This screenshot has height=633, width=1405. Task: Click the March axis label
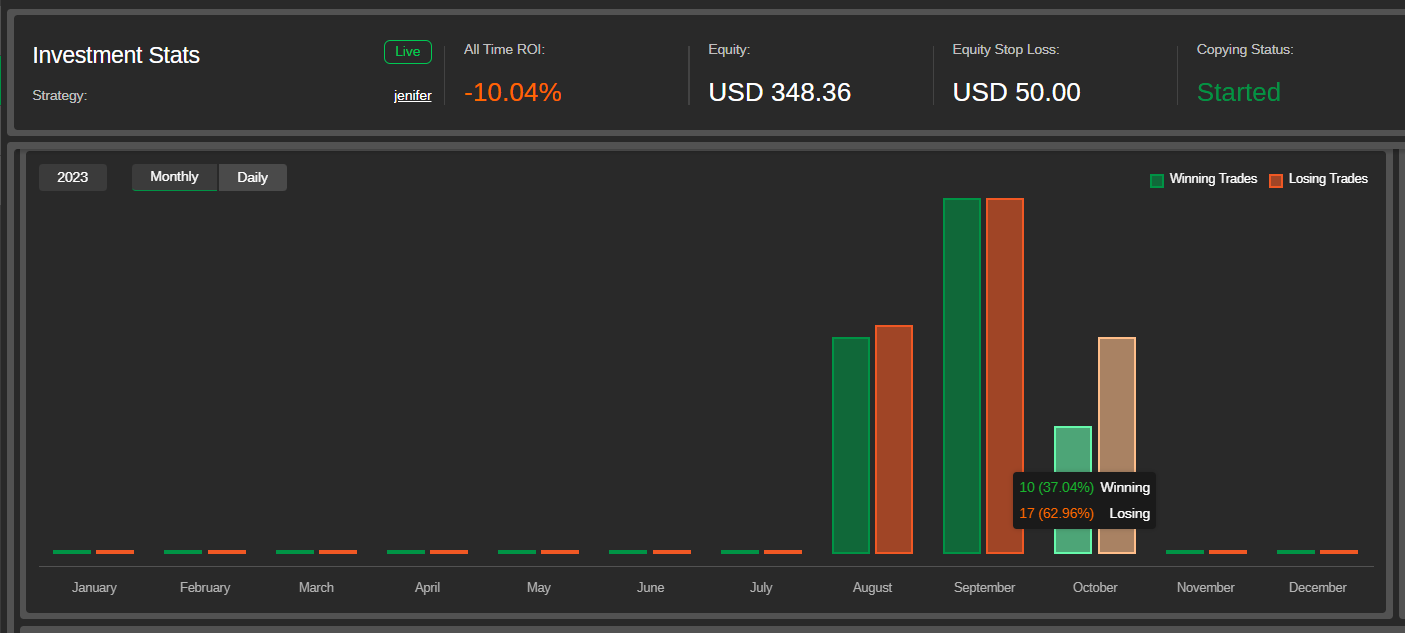click(316, 587)
